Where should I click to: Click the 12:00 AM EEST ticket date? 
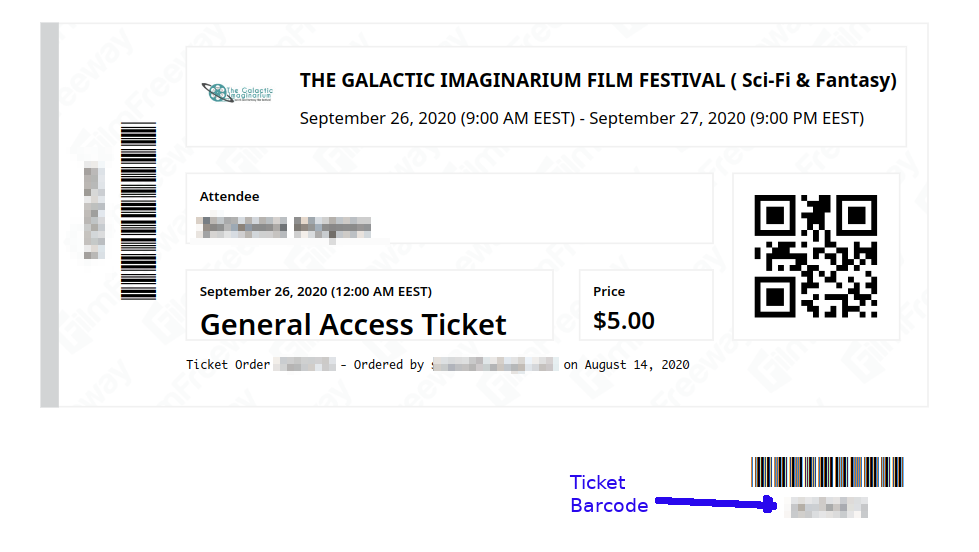click(x=315, y=292)
